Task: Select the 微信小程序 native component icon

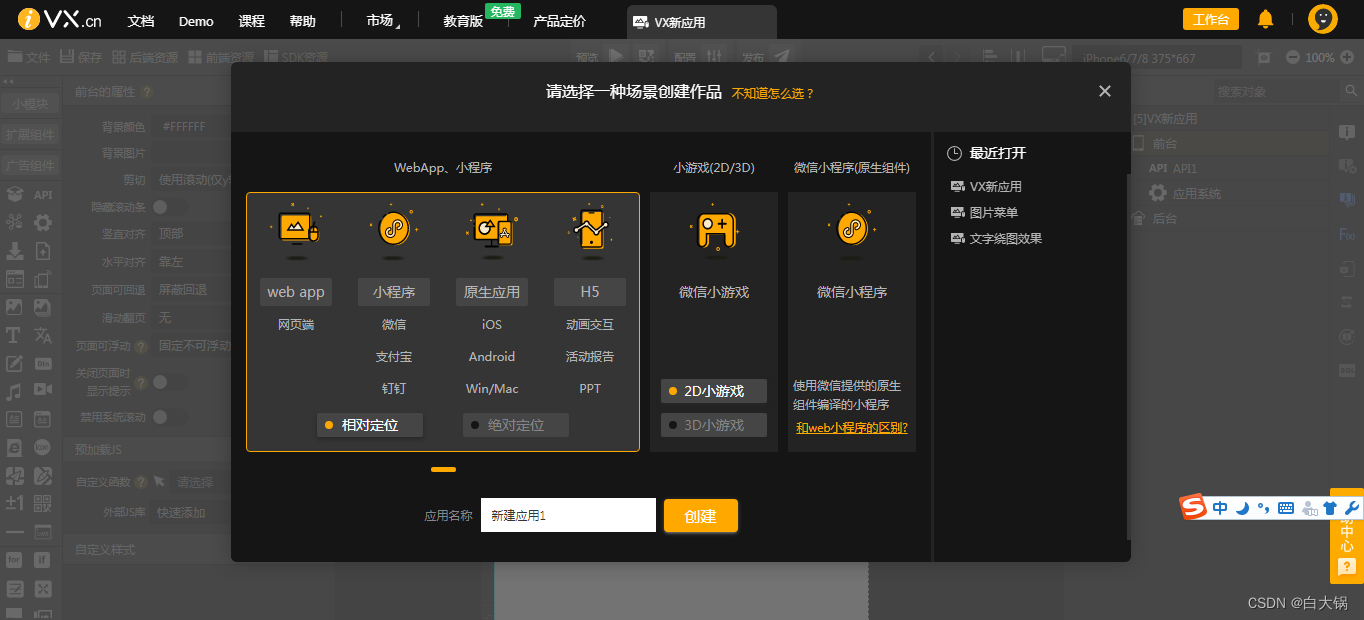Action: coord(852,230)
